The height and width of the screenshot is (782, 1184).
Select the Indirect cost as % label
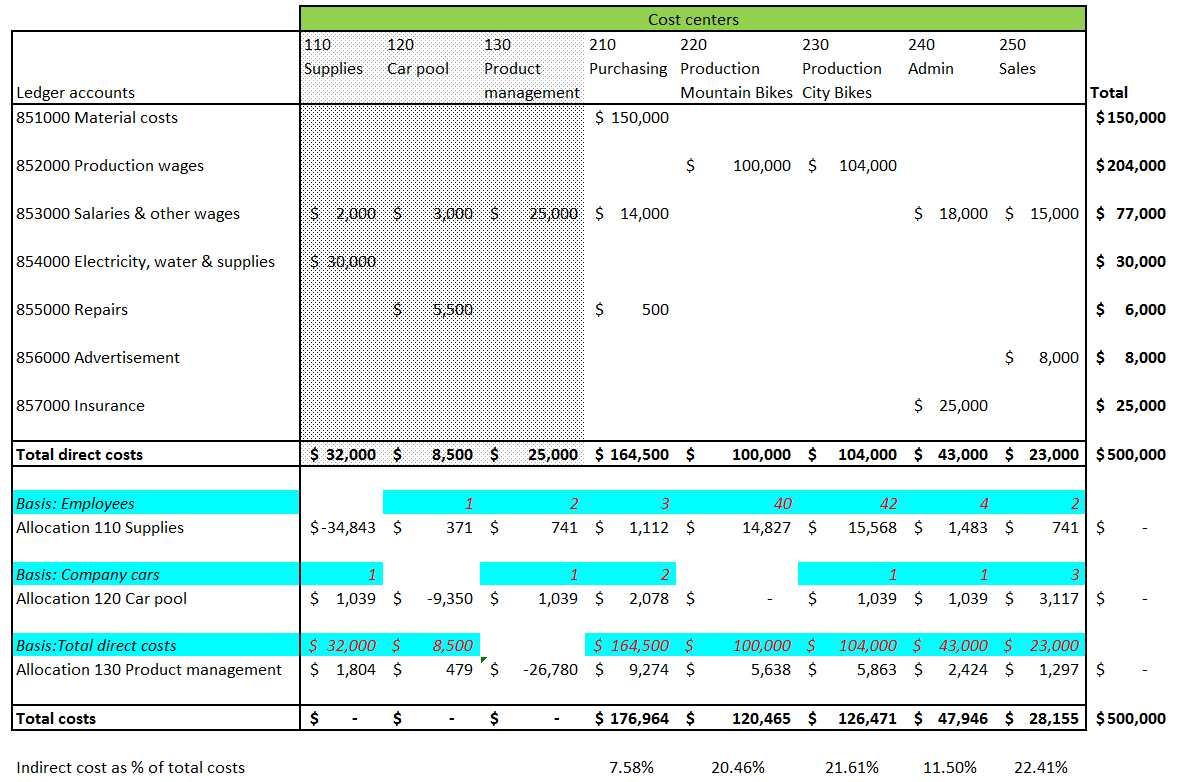tap(130, 768)
